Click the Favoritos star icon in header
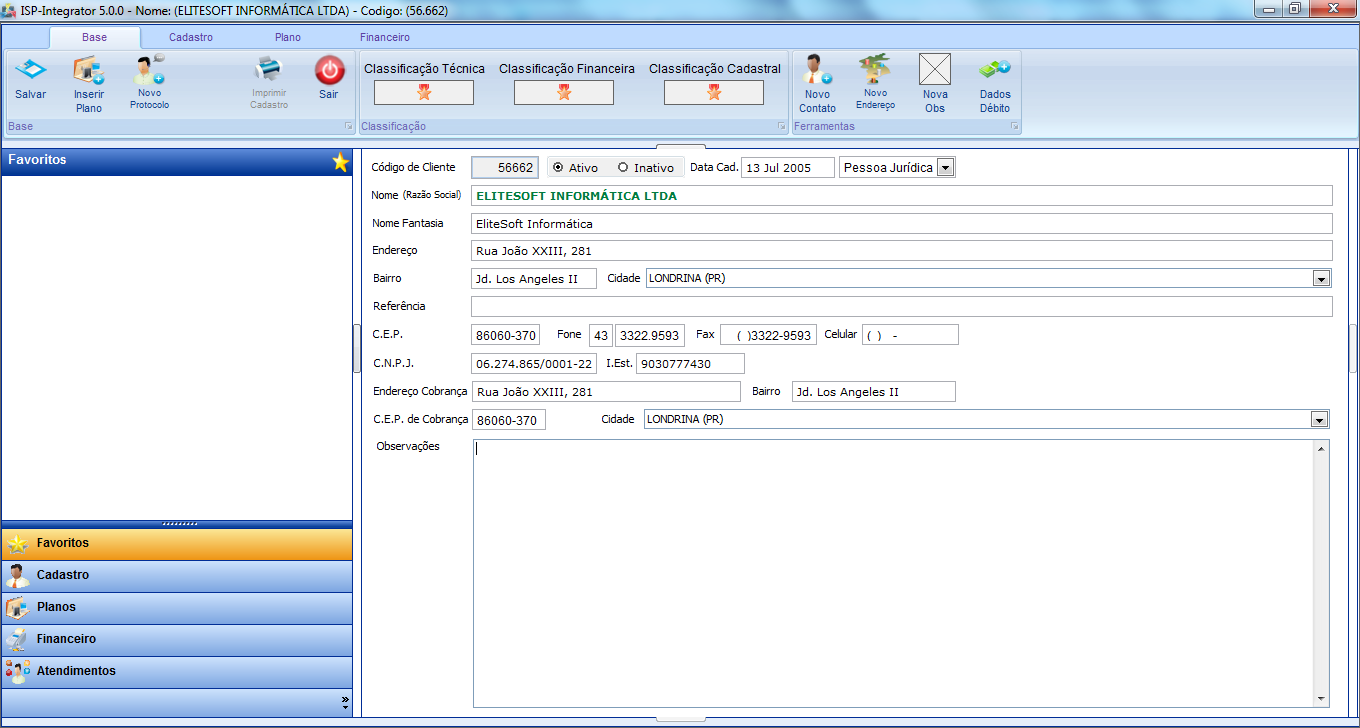Viewport: 1360px width, 728px height. 341,162
